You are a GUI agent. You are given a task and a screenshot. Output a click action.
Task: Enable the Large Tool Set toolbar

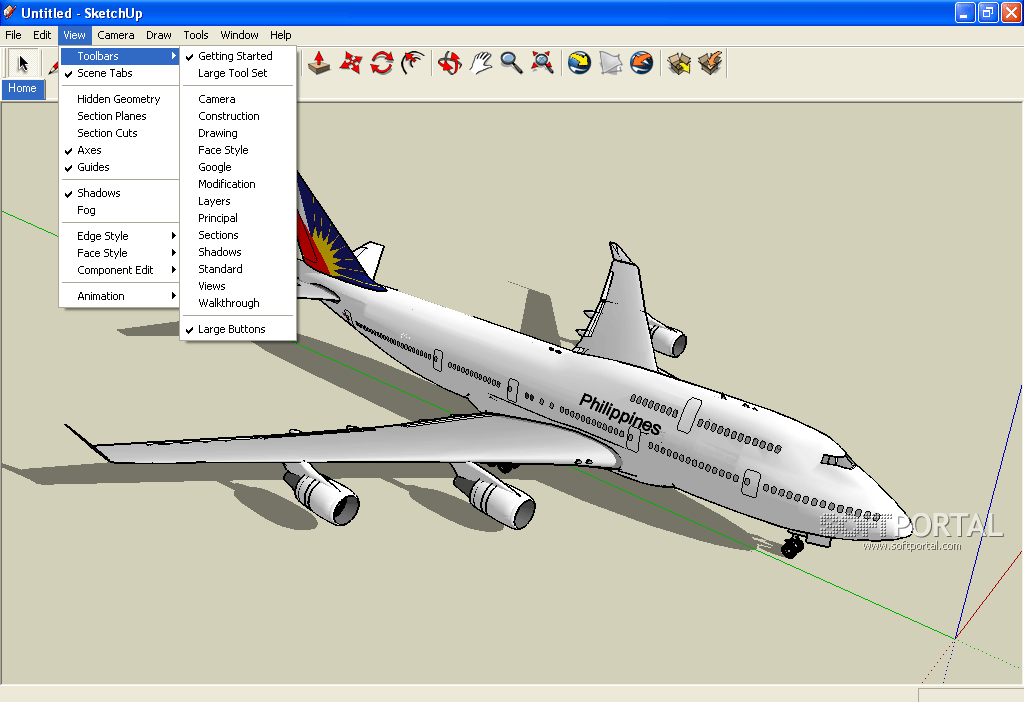point(238,73)
